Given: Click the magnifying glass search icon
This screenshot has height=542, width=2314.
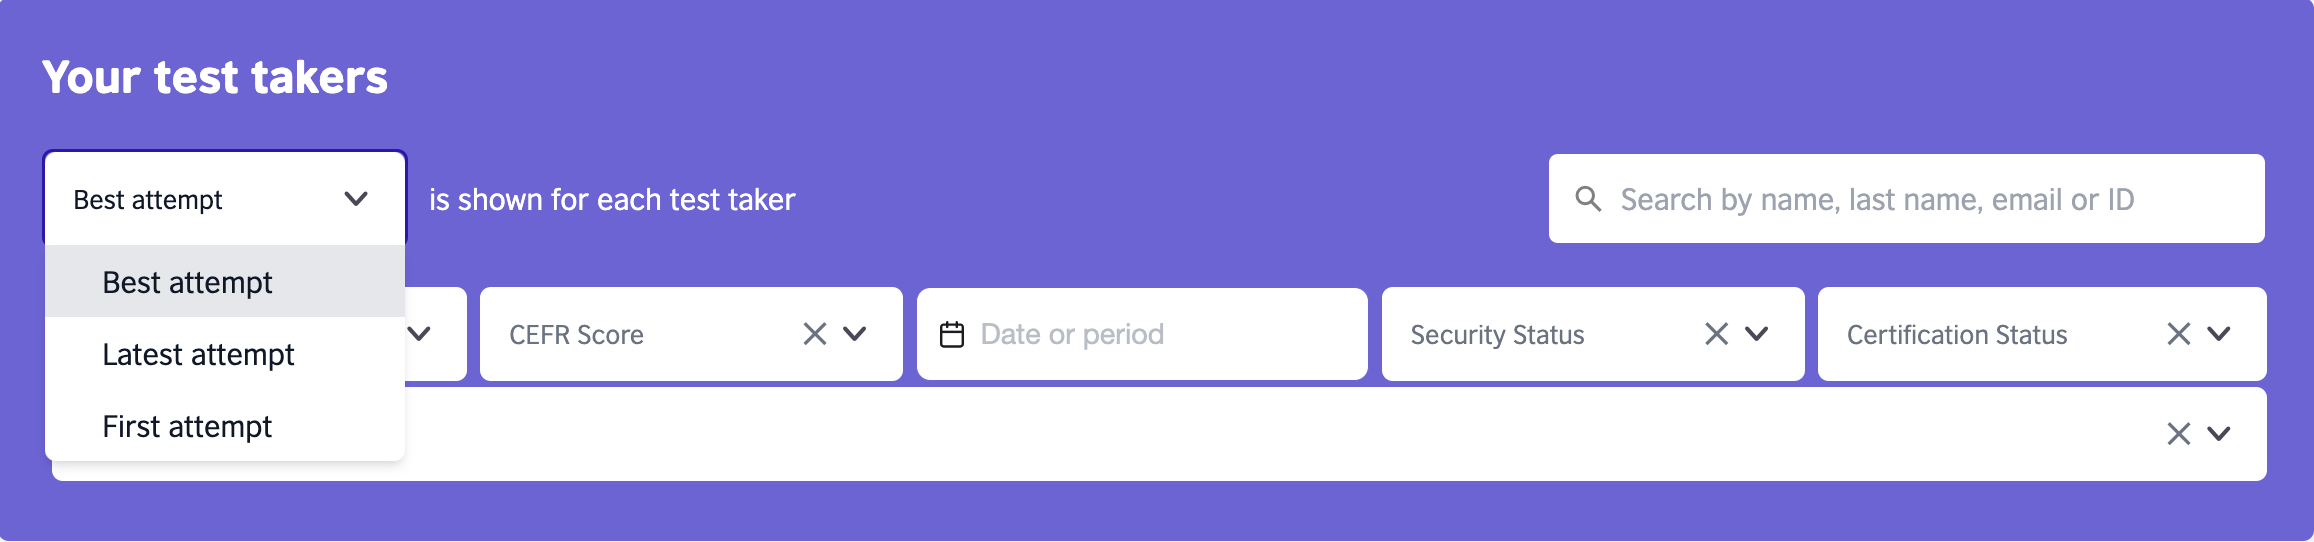Looking at the screenshot, I should [1588, 198].
